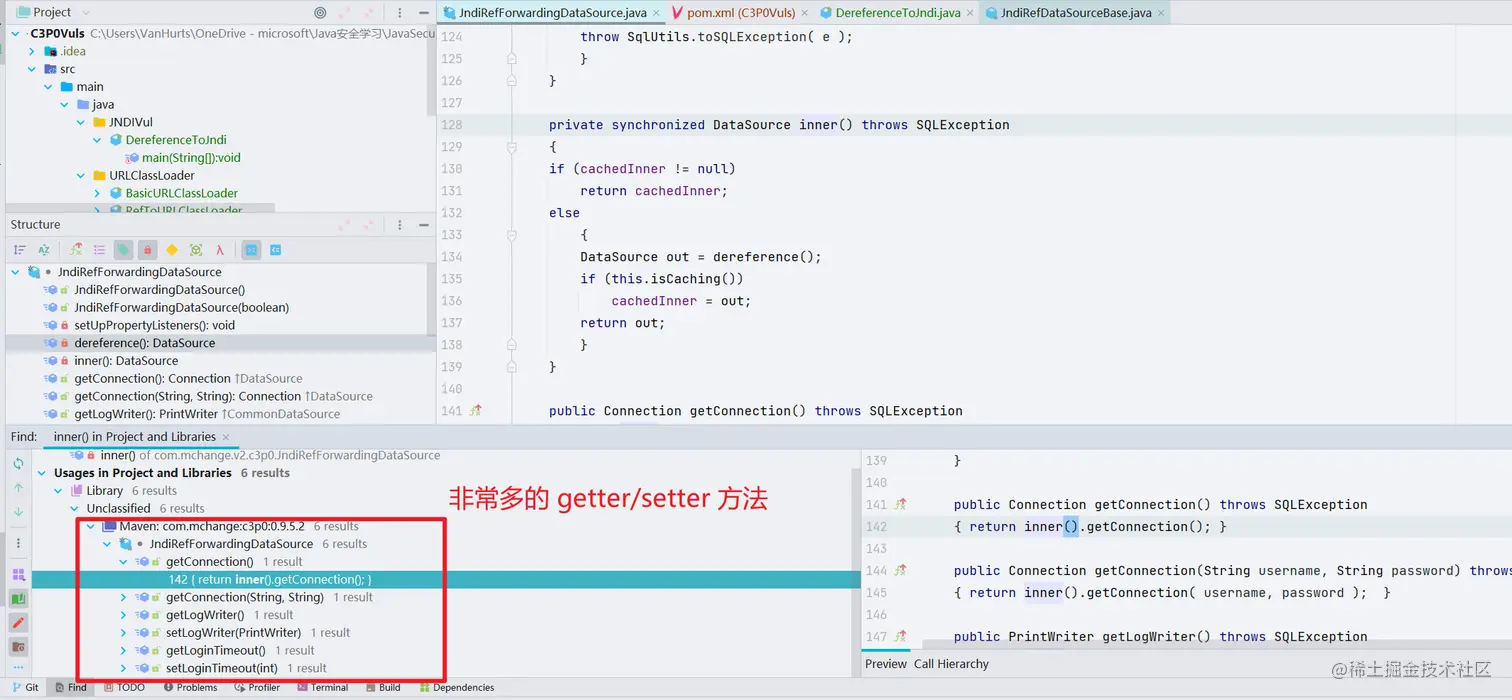Toggle Show Properties in Structure toolbar
The width and height of the screenshot is (1512, 700).
click(x=99, y=250)
